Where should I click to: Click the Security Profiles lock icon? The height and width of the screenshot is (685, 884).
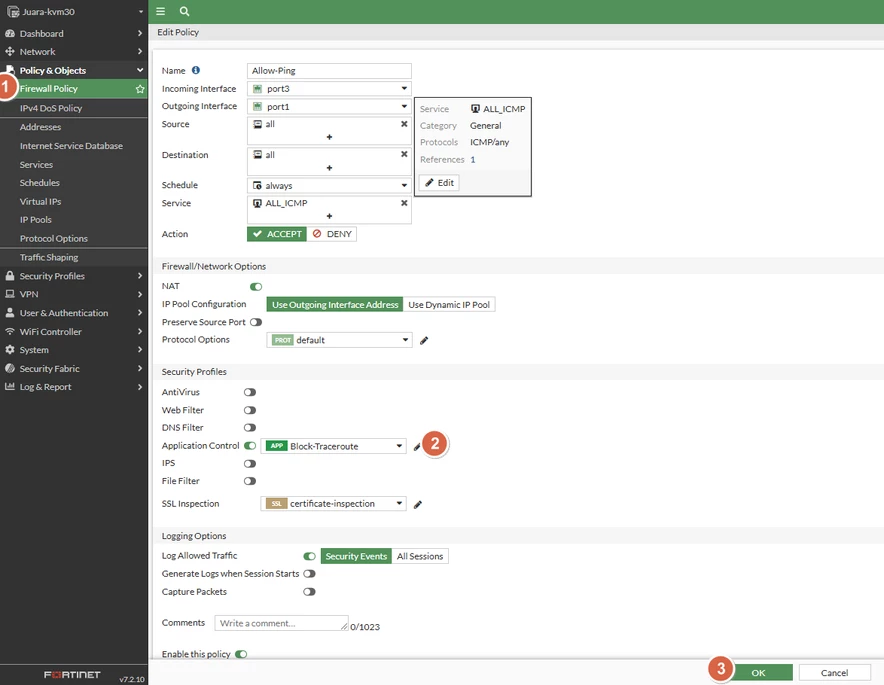pyautogui.click(x=10, y=276)
